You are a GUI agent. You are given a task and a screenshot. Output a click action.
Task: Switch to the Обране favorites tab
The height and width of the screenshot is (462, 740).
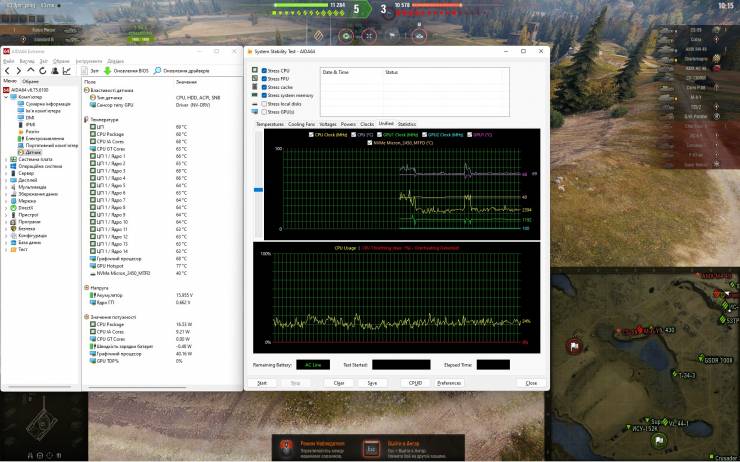(x=31, y=82)
